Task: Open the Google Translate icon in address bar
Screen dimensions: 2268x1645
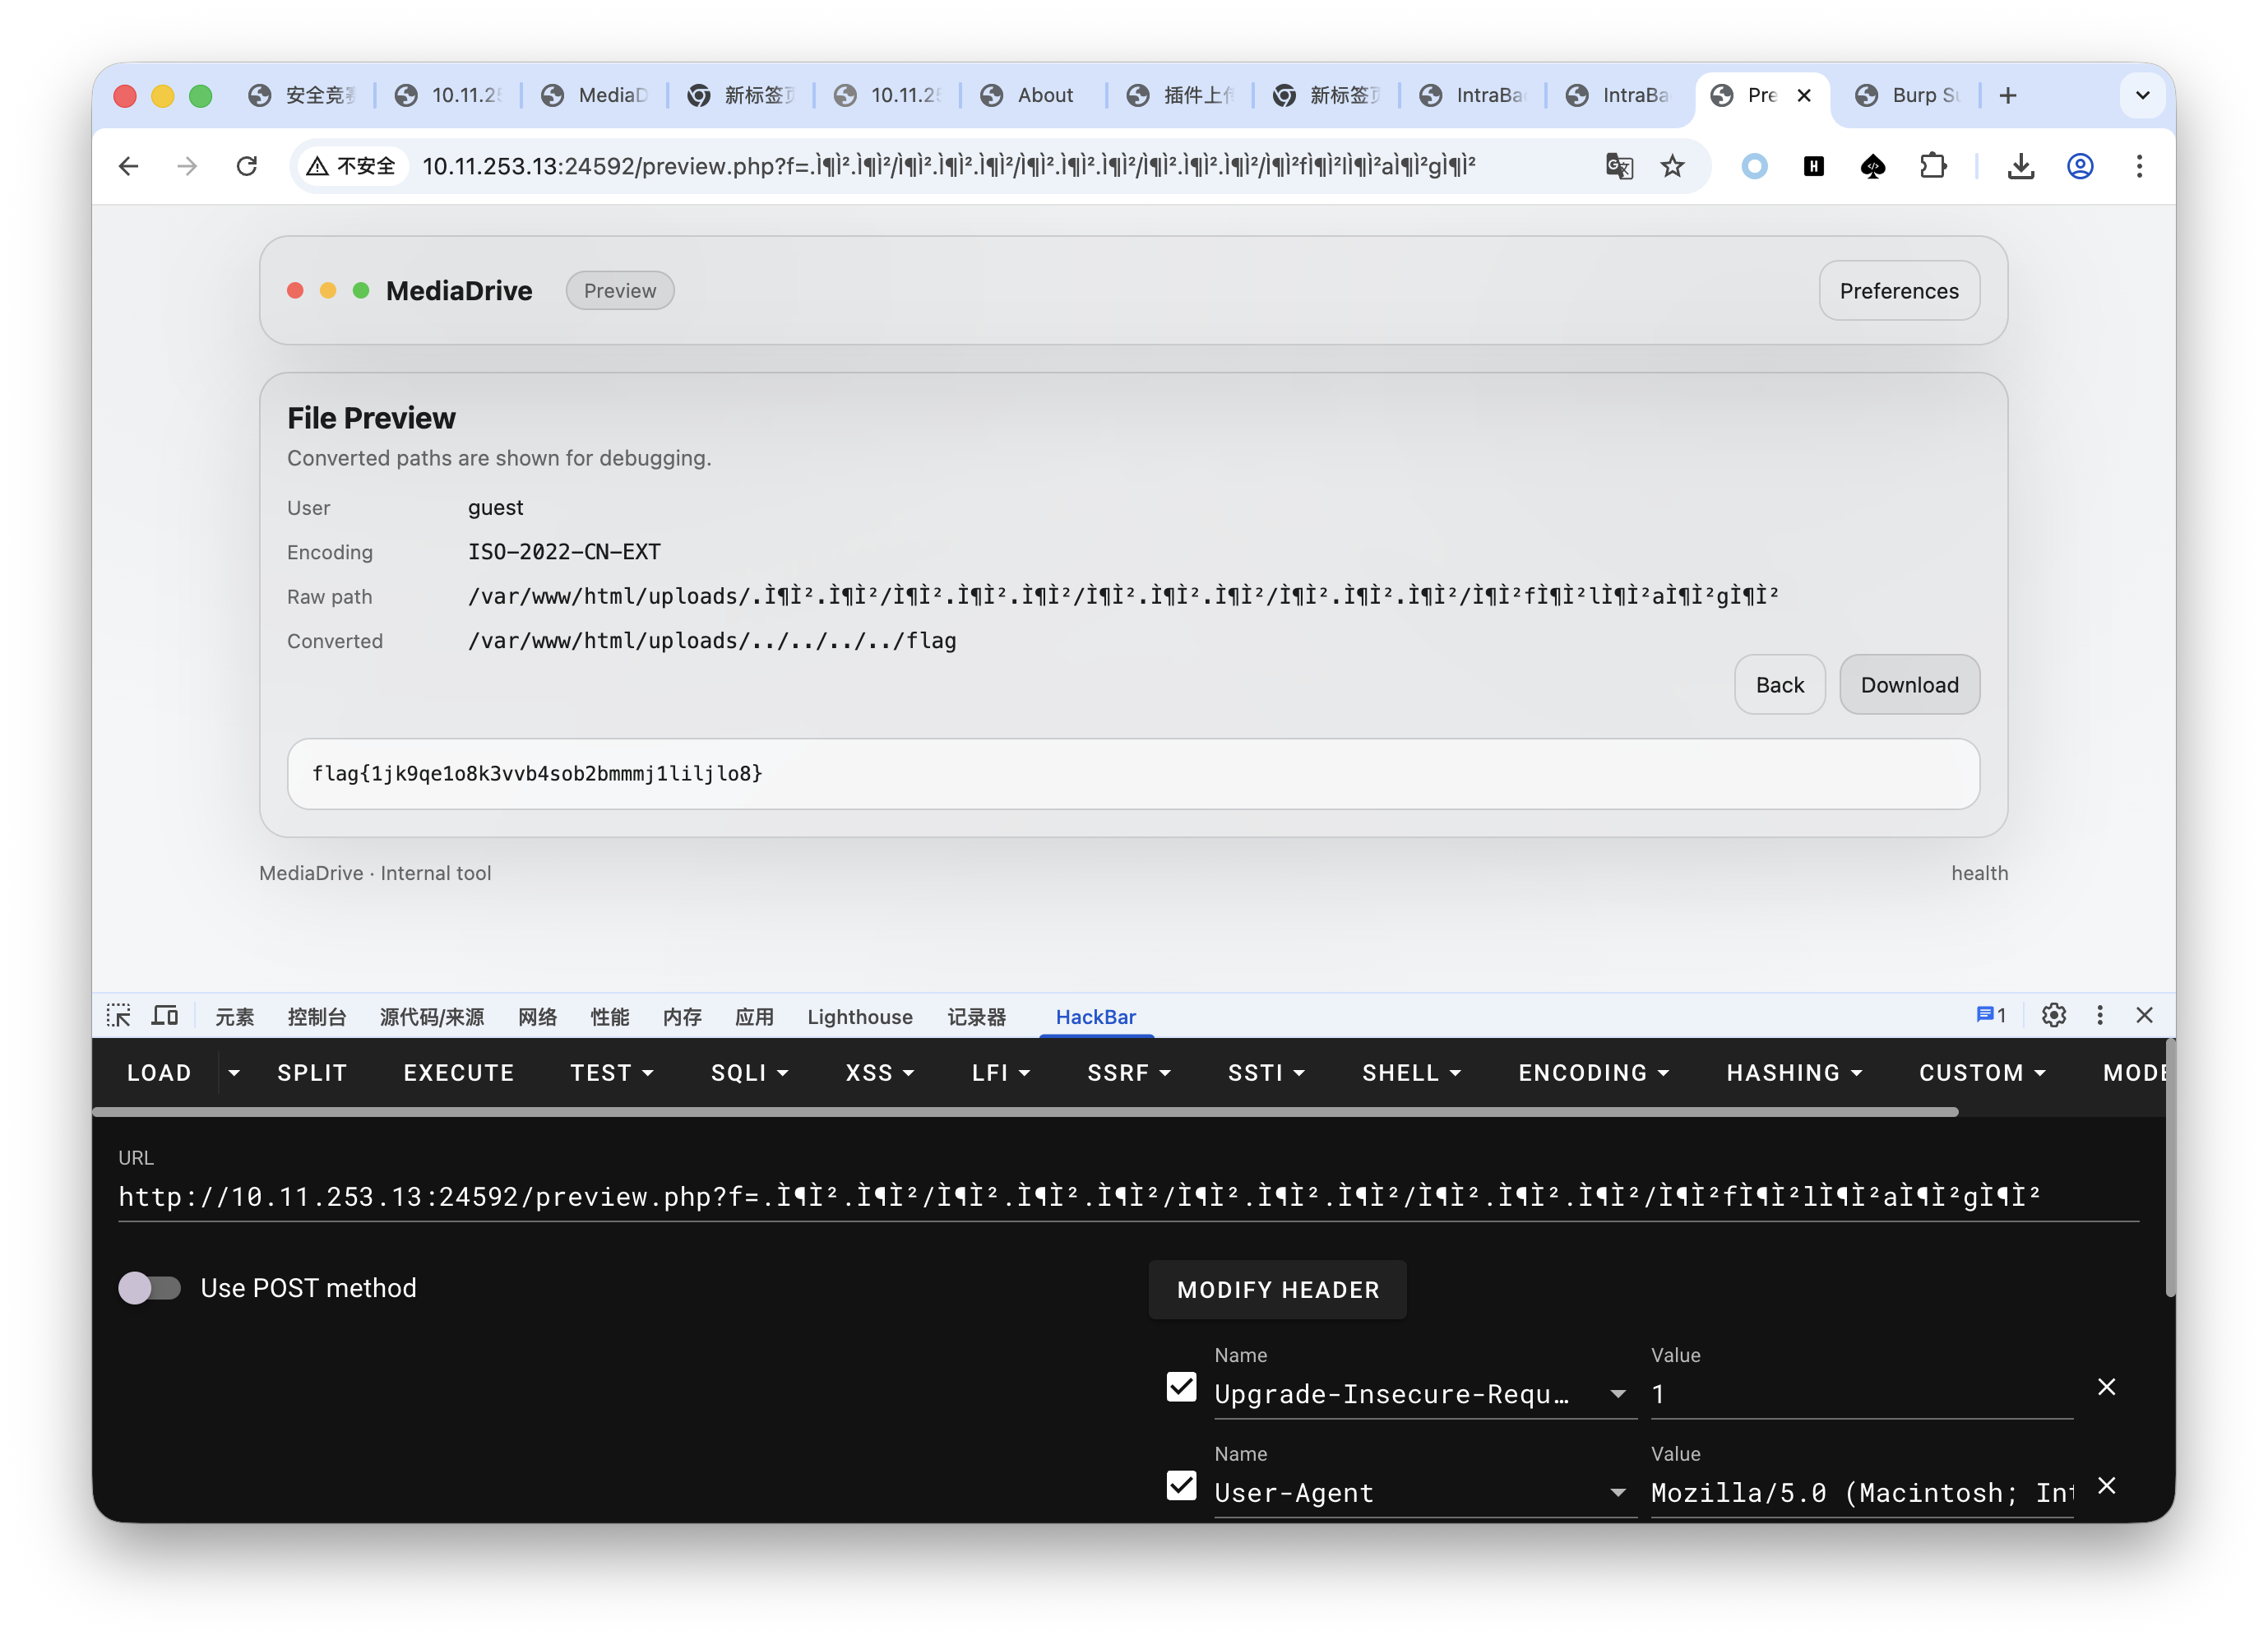Action: click(x=1619, y=166)
